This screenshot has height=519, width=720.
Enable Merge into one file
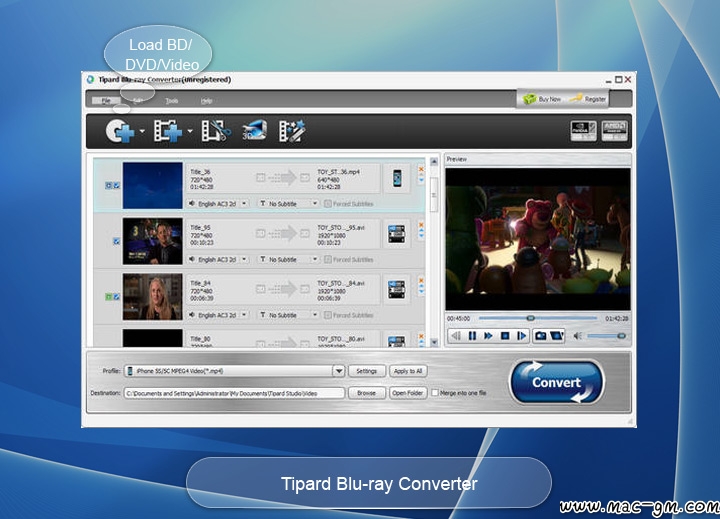435,393
